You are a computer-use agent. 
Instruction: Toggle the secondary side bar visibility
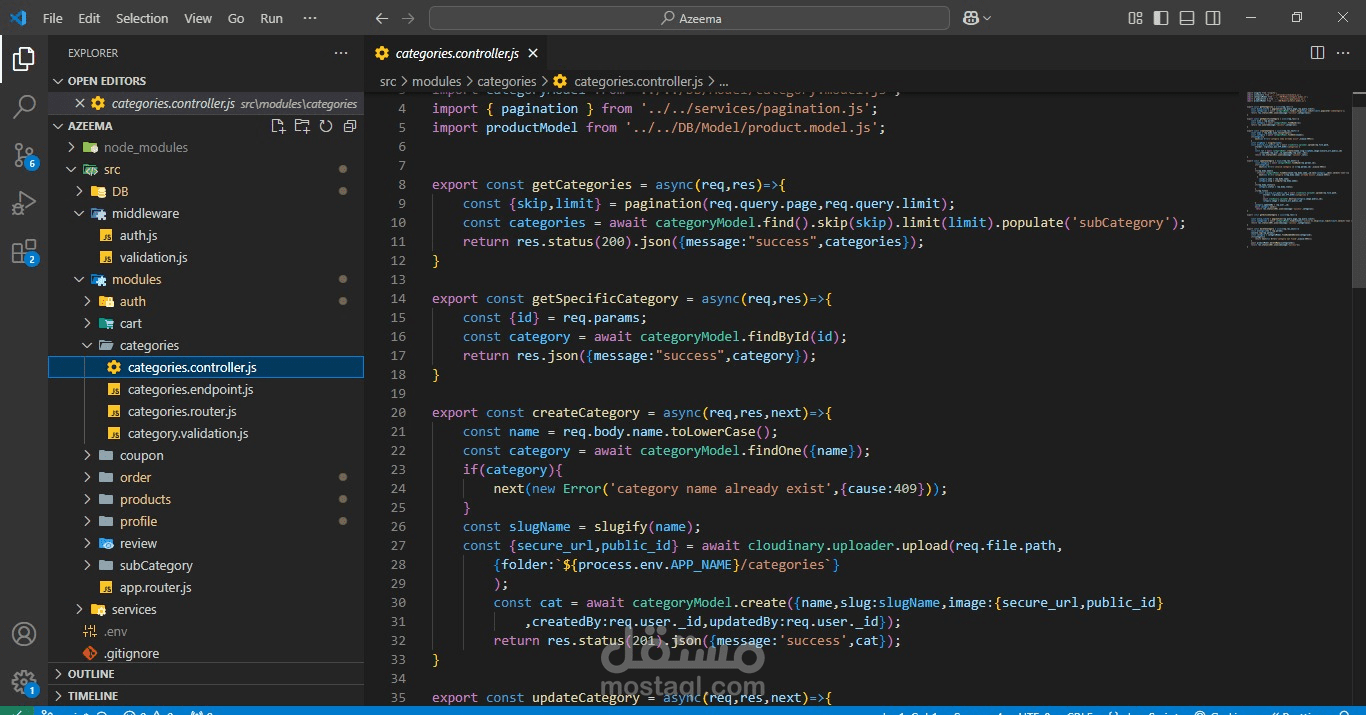(x=1213, y=18)
